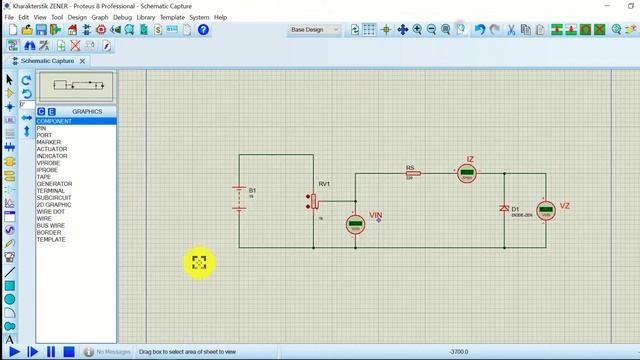The height and width of the screenshot is (360, 640).
Task: Select the yellow triangle Component Mode tool
Action: coord(10,94)
